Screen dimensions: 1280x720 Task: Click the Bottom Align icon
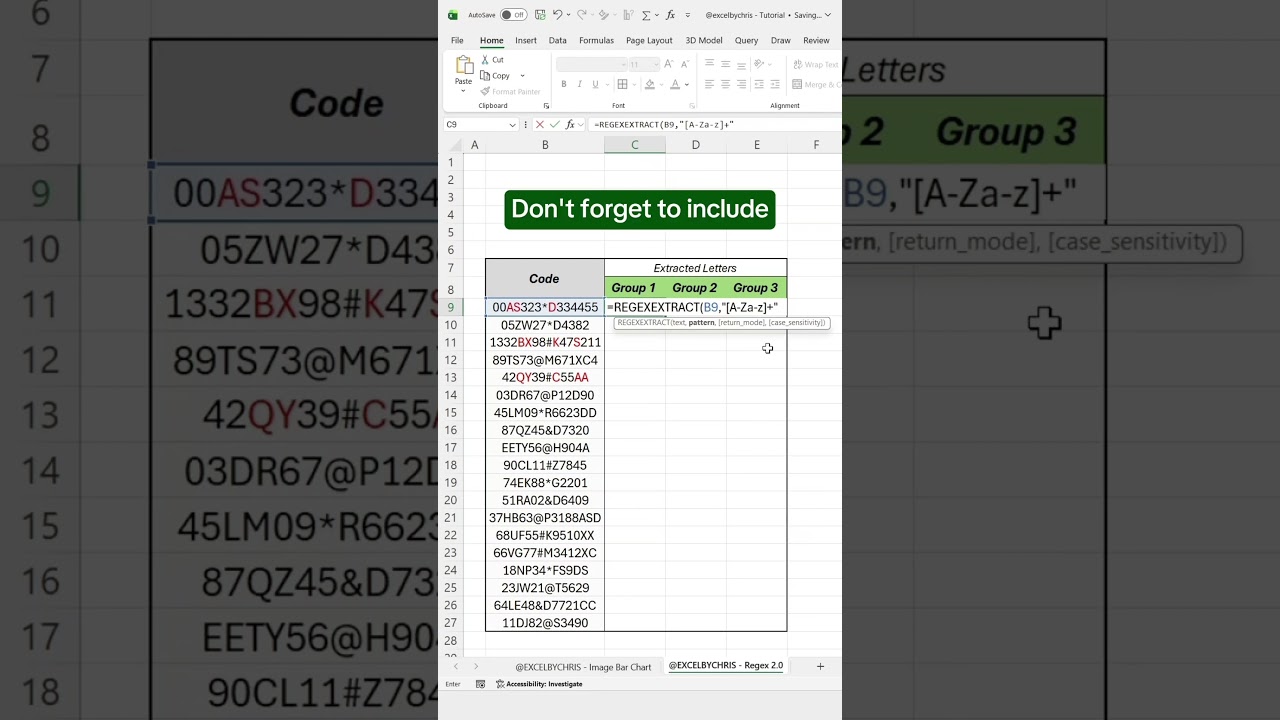tap(741, 64)
